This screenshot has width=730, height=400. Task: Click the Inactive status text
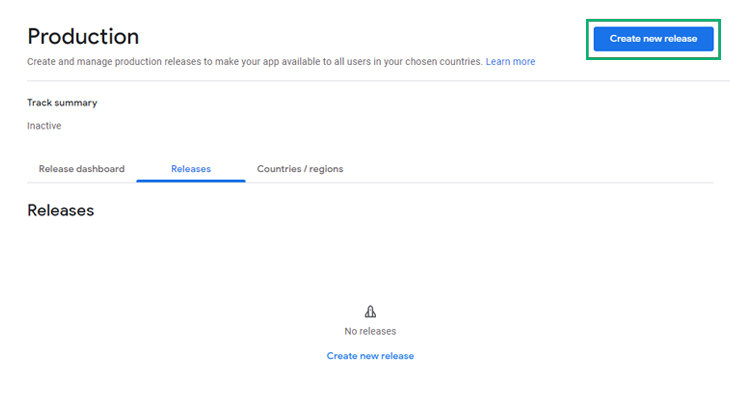tap(44, 126)
